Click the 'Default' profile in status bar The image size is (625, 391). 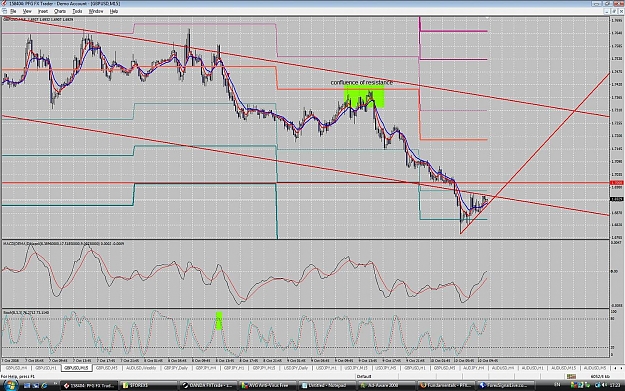click(364, 376)
